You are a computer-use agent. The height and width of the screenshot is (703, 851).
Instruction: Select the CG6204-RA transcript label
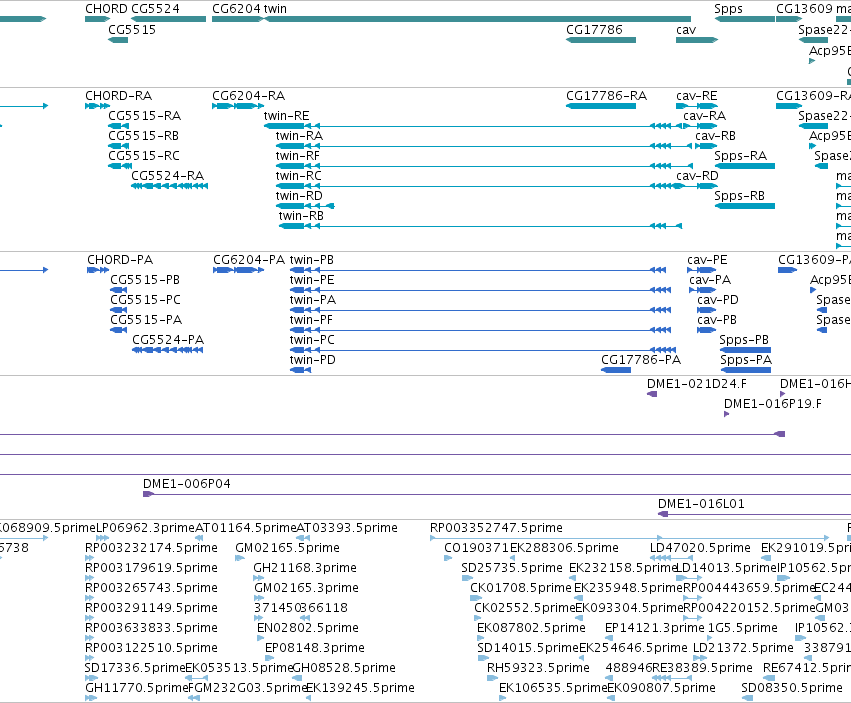click(x=249, y=96)
